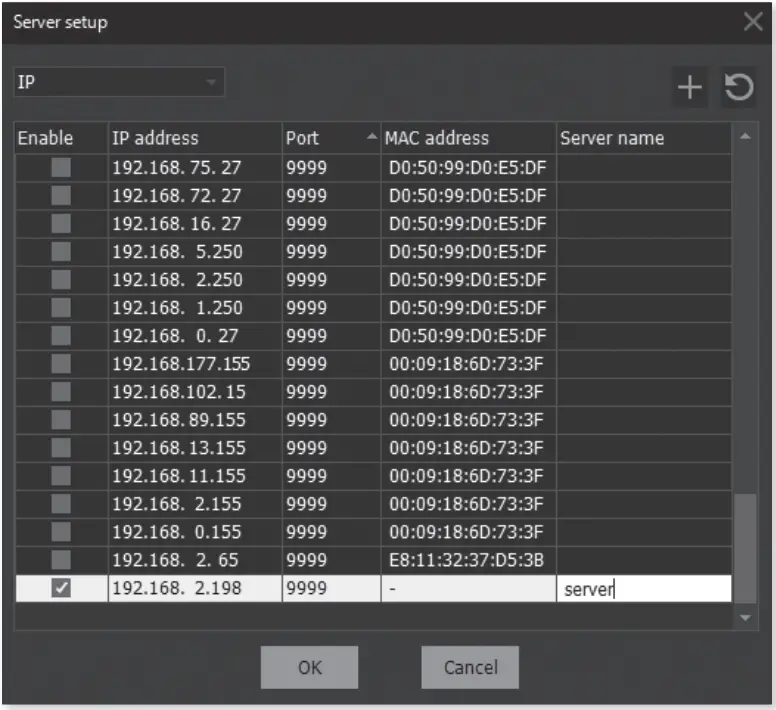Screen dimensions: 776x710
Task: Select IP address cell 192.168. 2.250
Action: (195, 280)
